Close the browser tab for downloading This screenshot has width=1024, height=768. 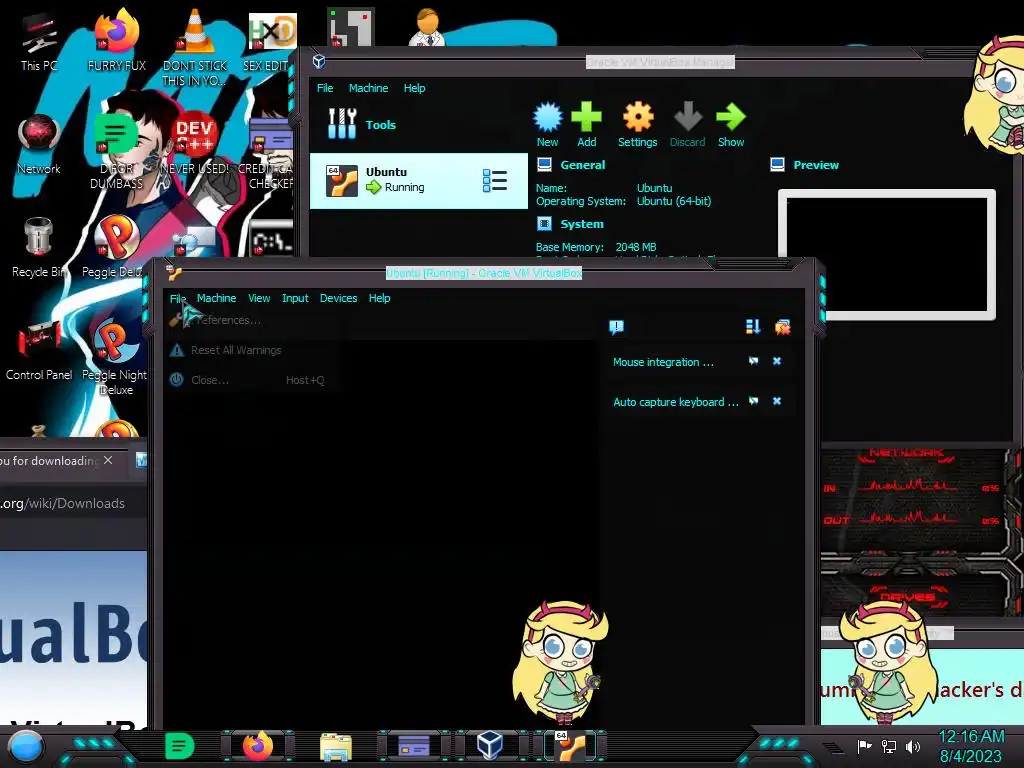[x=108, y=460]
